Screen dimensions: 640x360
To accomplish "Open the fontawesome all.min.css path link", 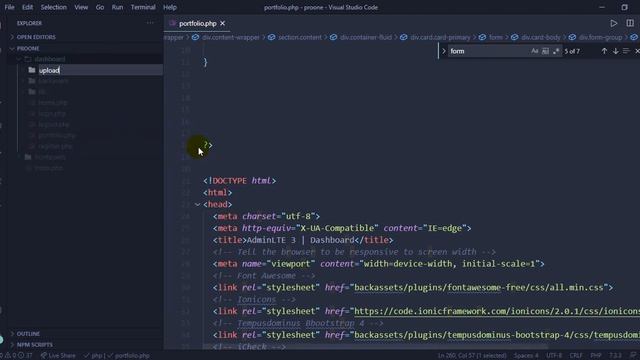I will (479, 288).
